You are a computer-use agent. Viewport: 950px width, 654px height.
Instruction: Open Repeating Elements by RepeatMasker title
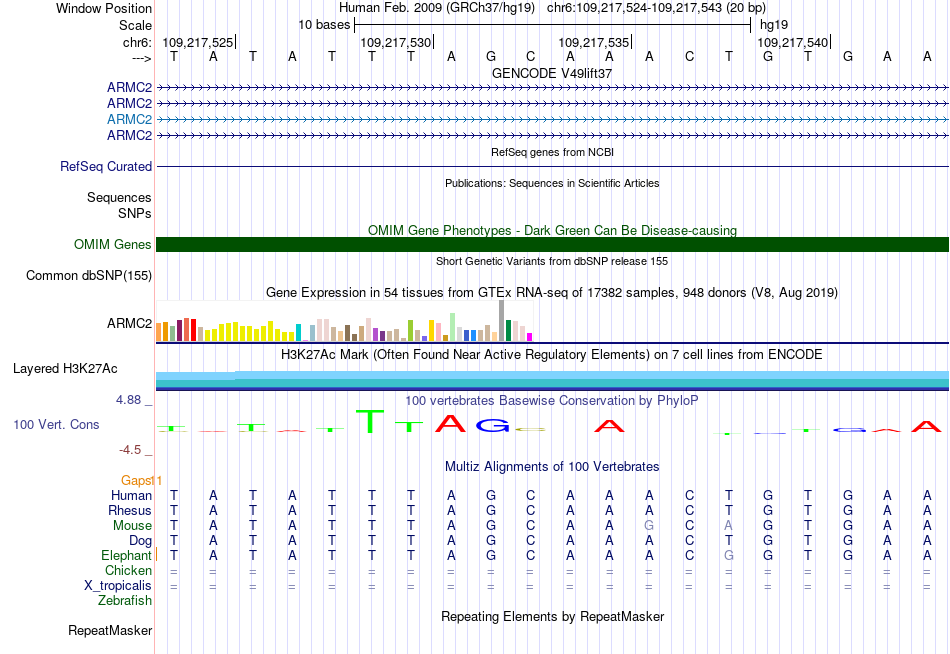coord(552,616)
